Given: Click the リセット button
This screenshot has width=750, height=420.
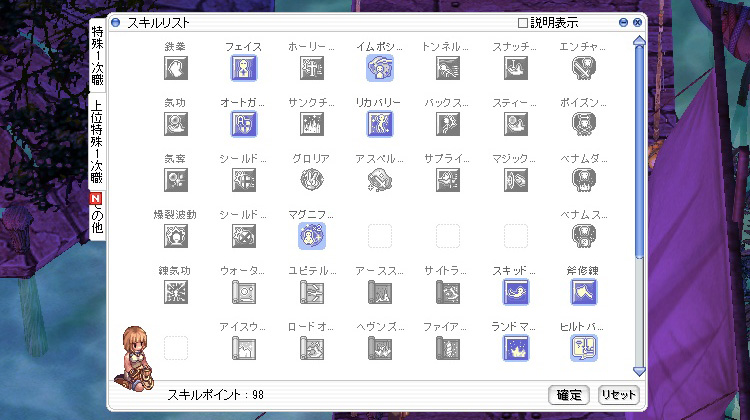Looking at the screenshot, I should [618, 395].
